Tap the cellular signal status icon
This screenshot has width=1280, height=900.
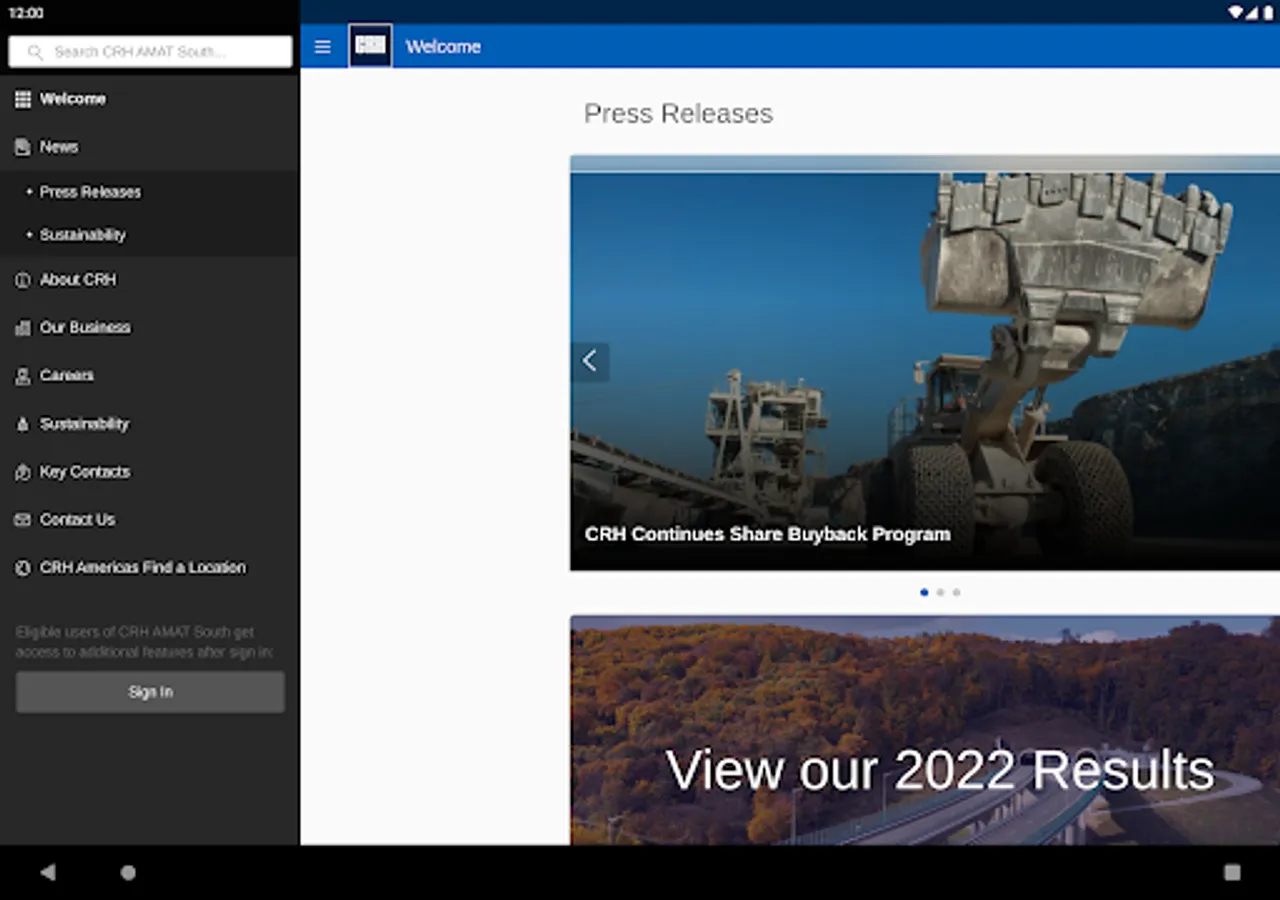pyautogui.click(x=1252, y=13)
